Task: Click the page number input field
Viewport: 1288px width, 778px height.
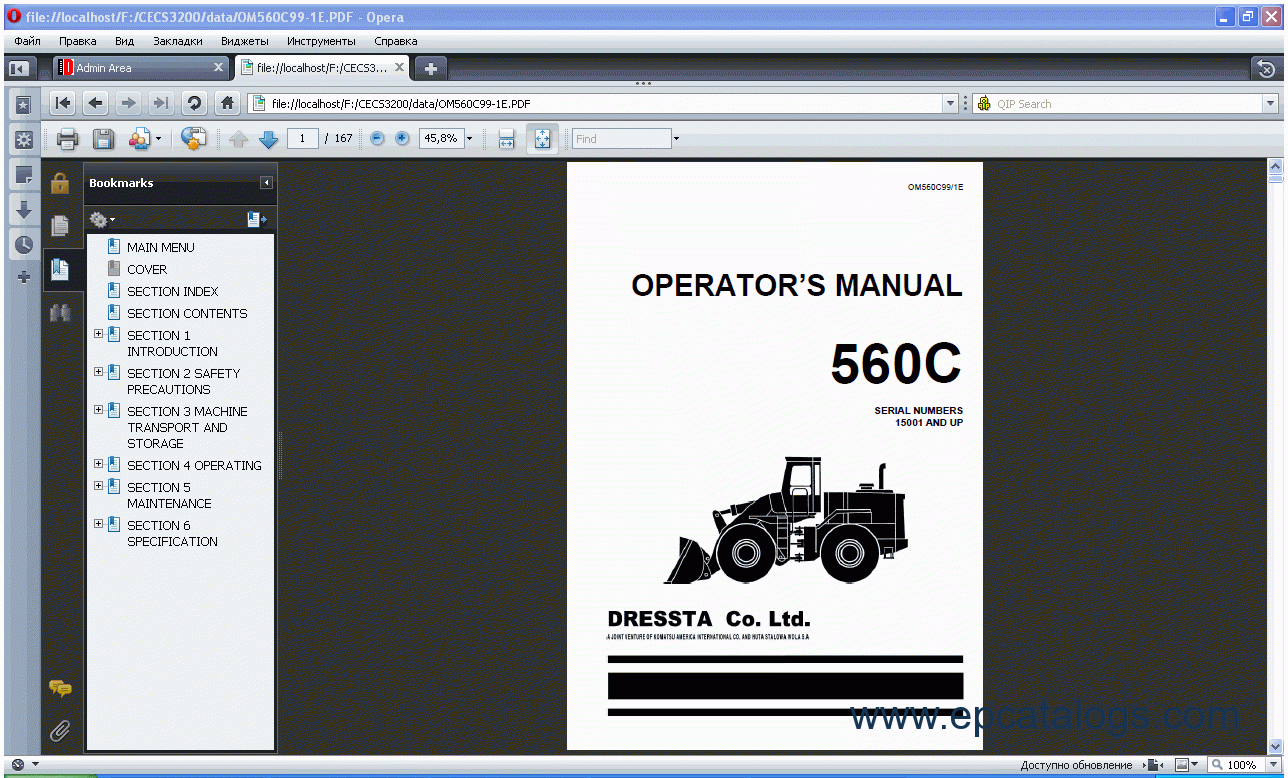Action: pos(303,139)
